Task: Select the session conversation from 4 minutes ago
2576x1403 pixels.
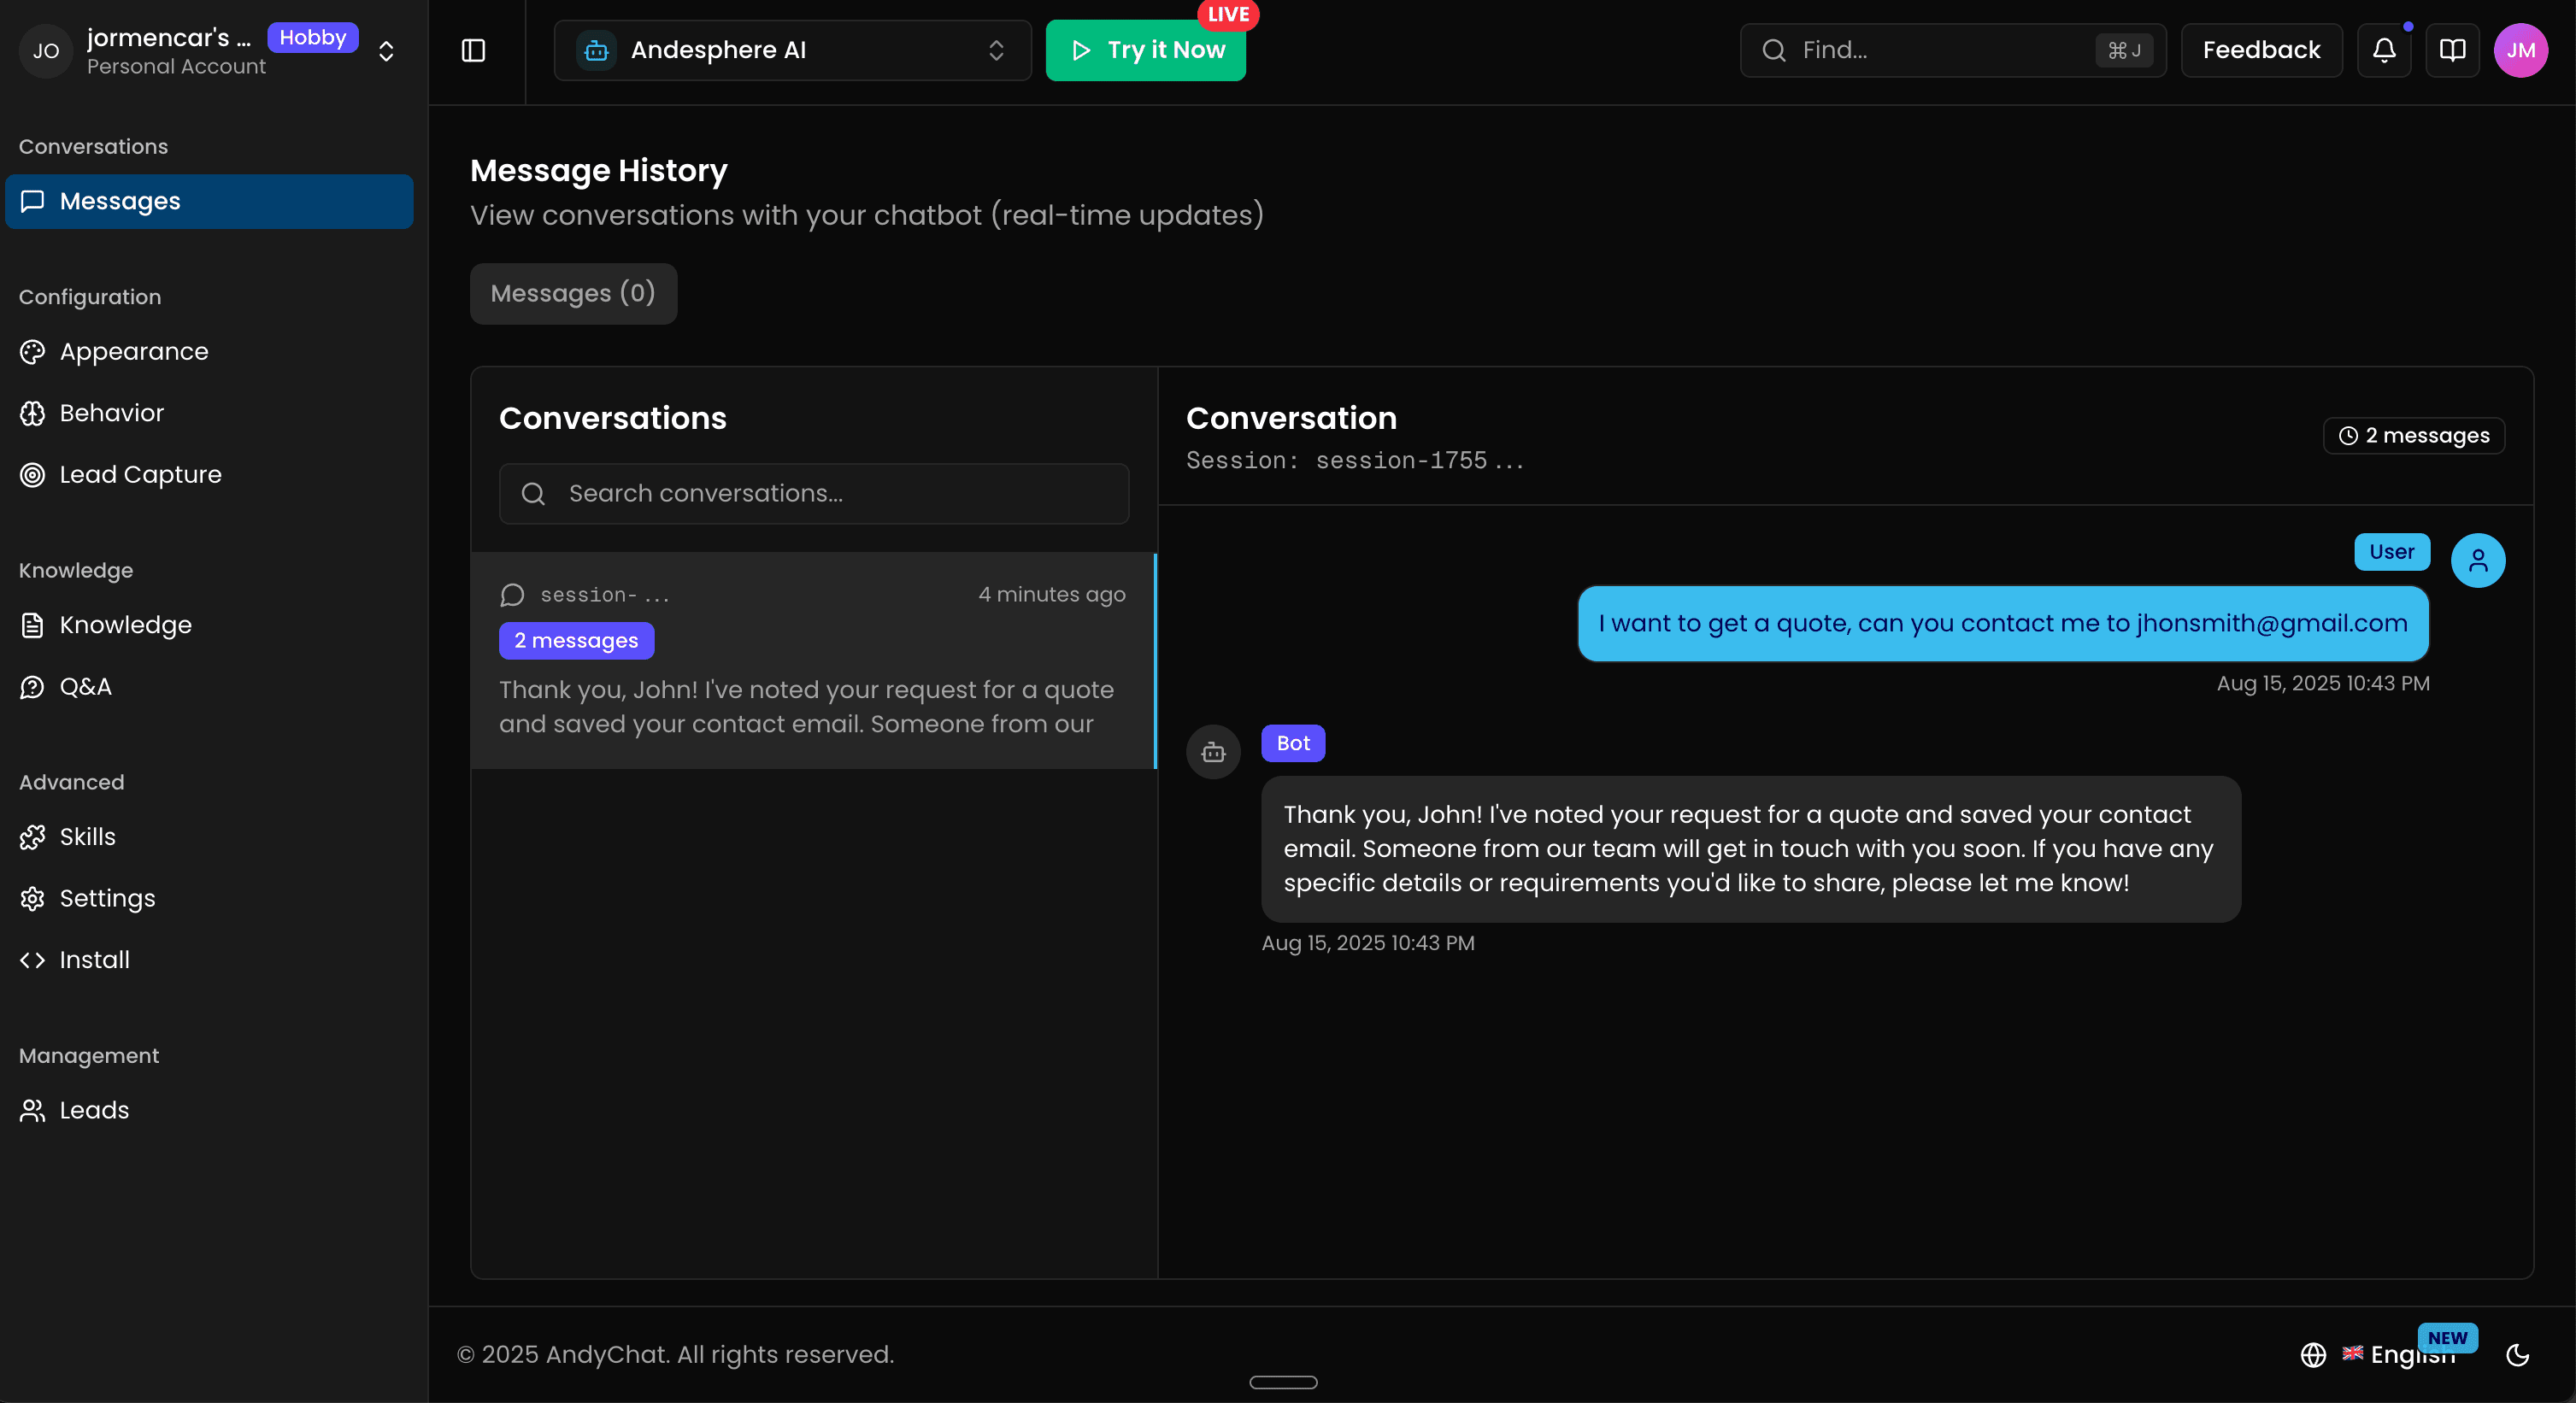Action: (x=812, y=660)
